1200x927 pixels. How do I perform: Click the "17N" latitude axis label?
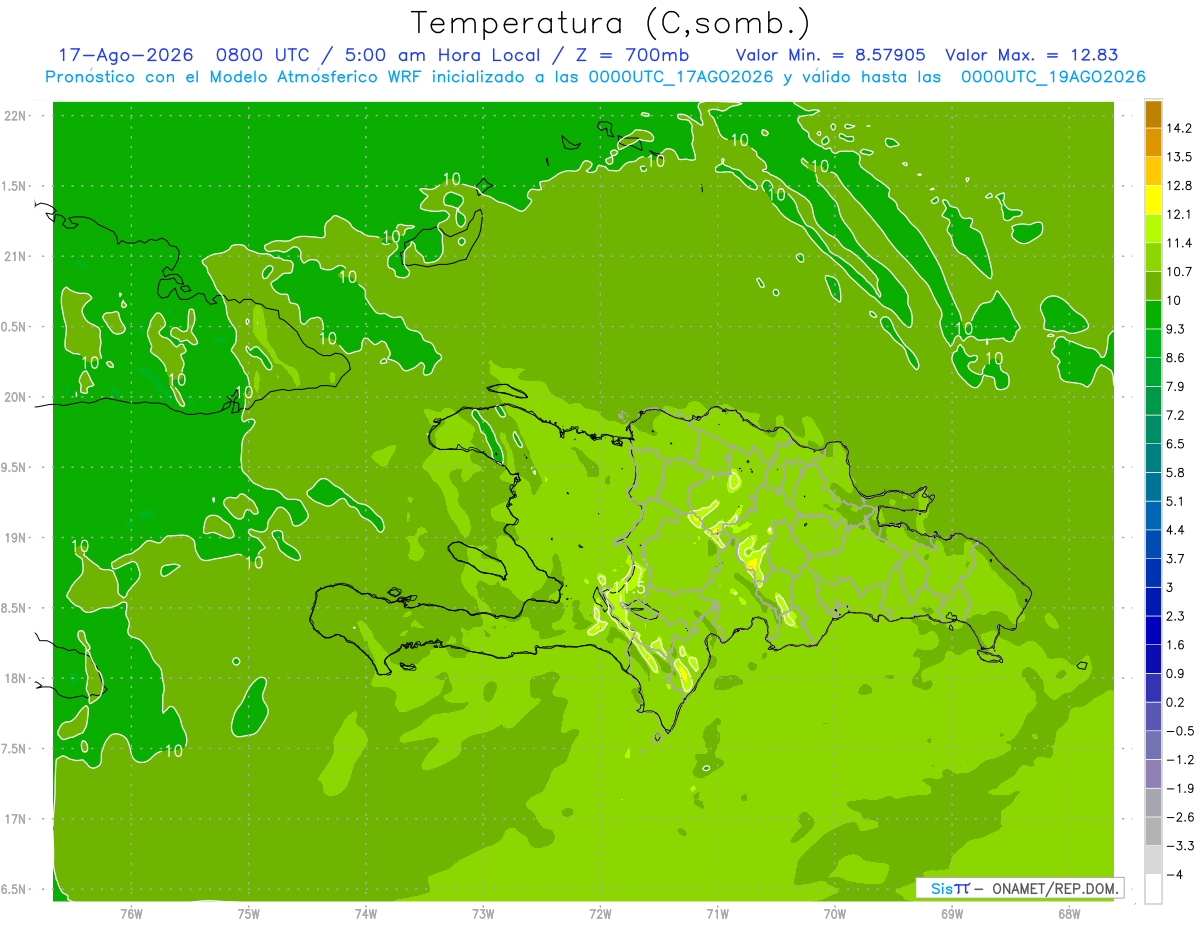click(15, 820)
